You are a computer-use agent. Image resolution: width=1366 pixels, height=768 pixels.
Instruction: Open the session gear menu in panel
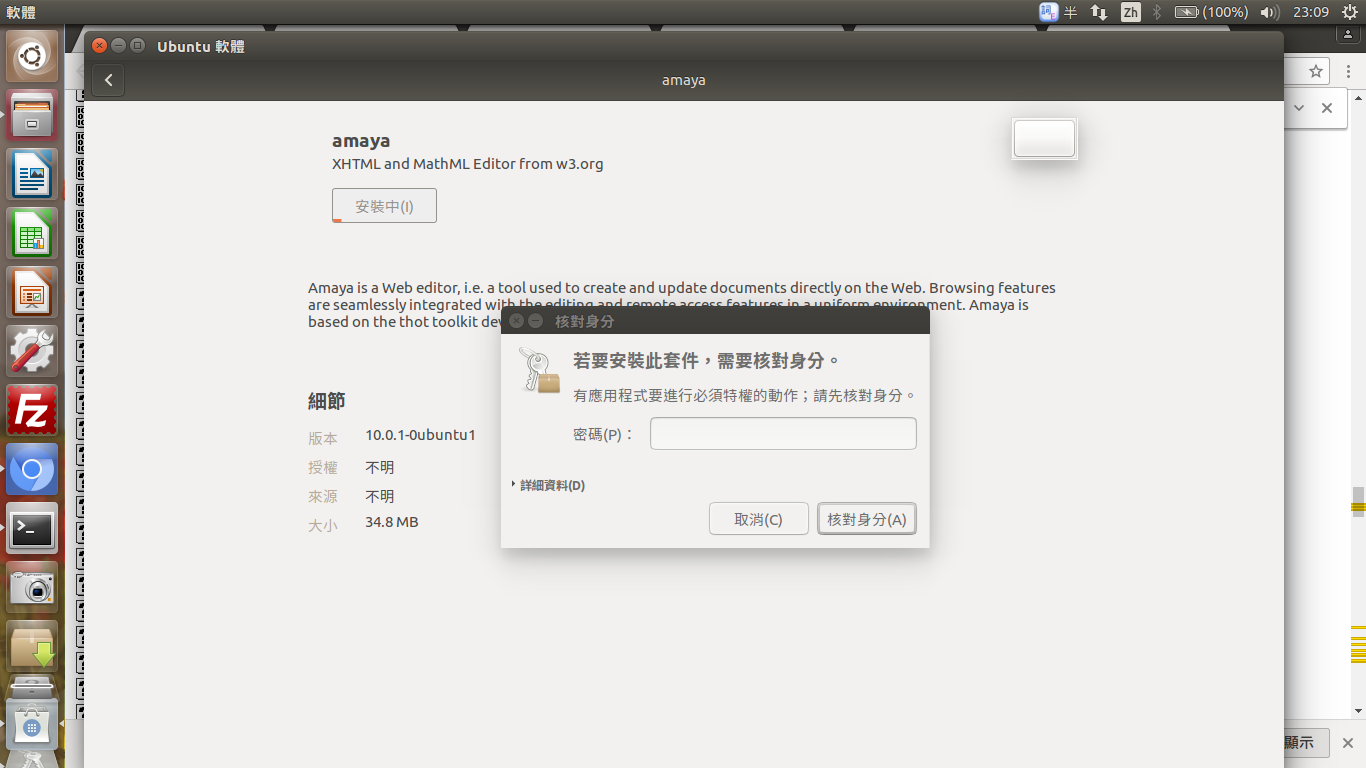pyautogui.click(x=1350, y=12)
